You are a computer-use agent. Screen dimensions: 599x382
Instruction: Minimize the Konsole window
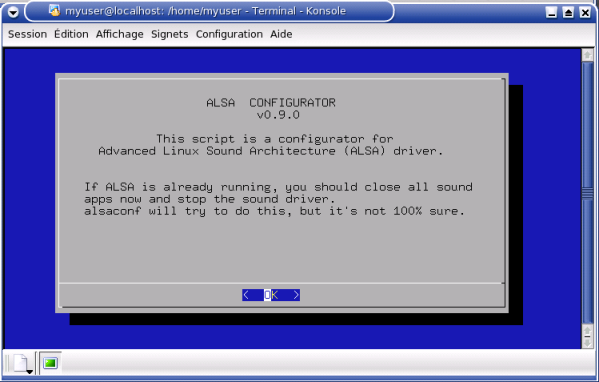[x=551, y=13]
